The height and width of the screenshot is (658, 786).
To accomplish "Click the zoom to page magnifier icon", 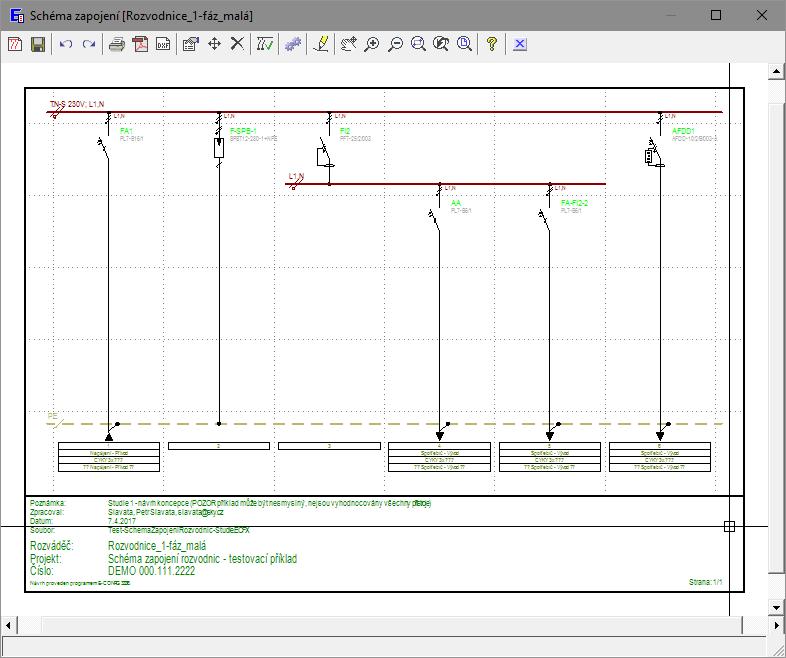I will pos(465,44).
